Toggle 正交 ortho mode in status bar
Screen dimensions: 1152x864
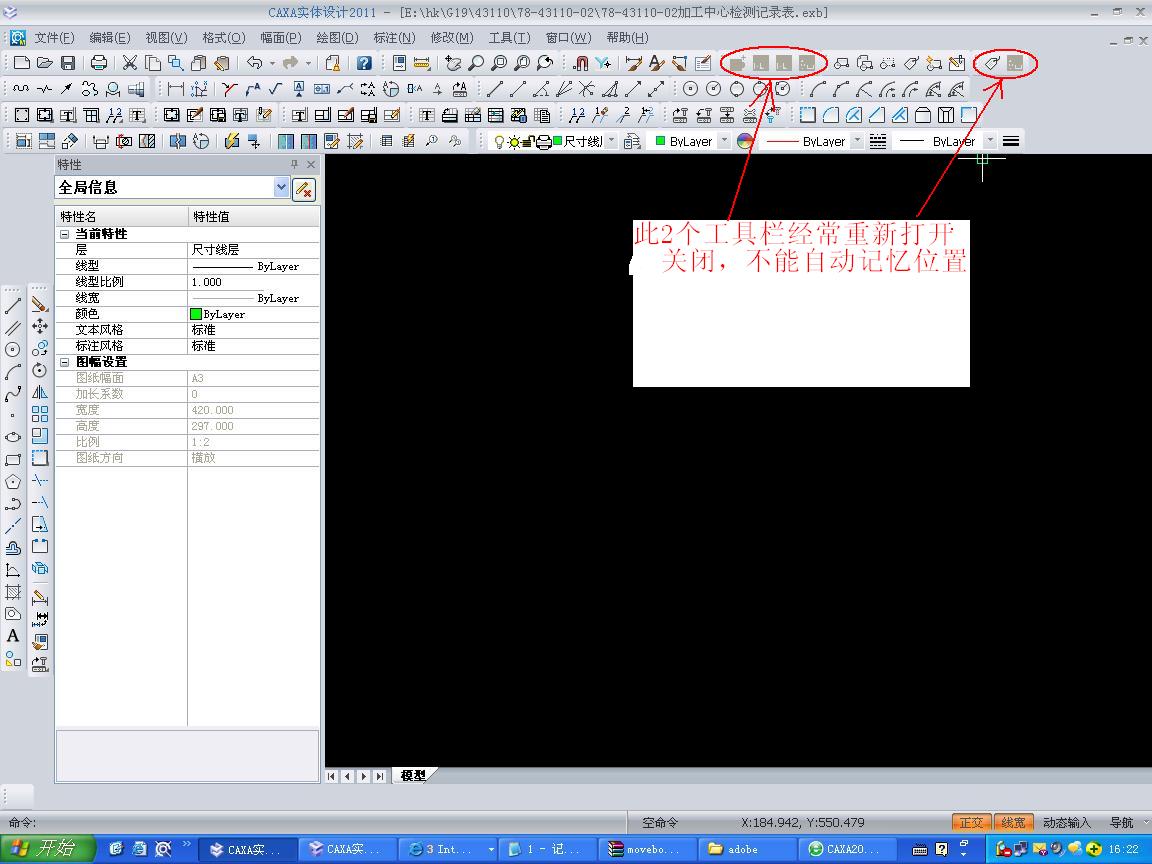click(971, 822)
